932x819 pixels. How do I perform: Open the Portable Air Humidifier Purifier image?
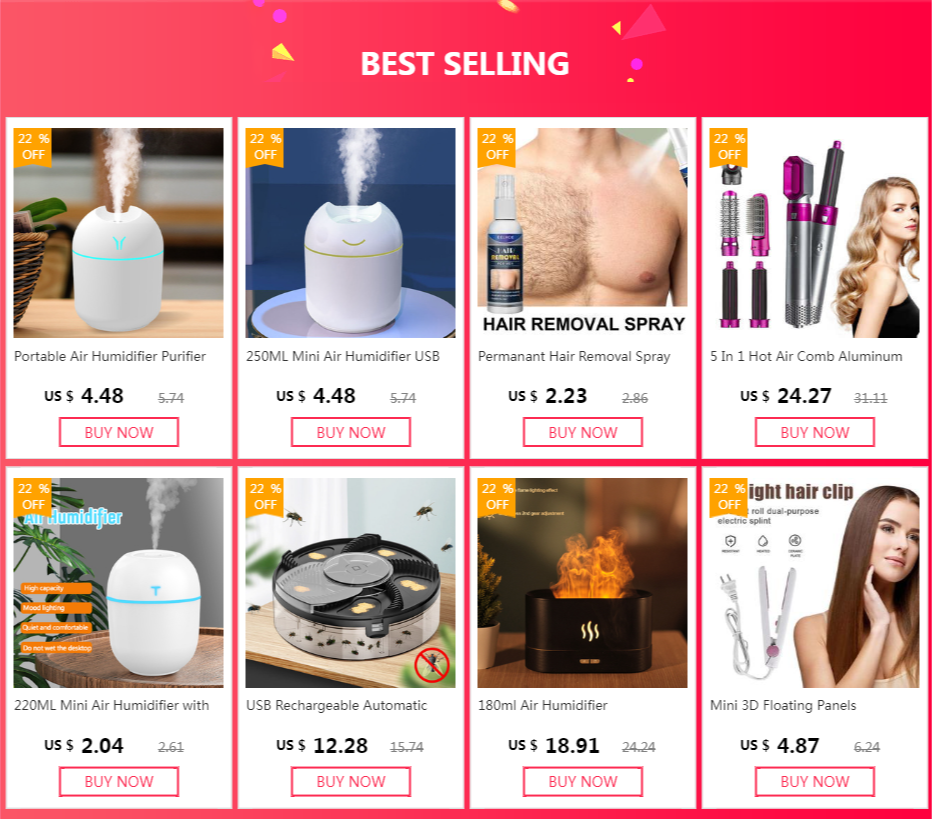(119, 233)
